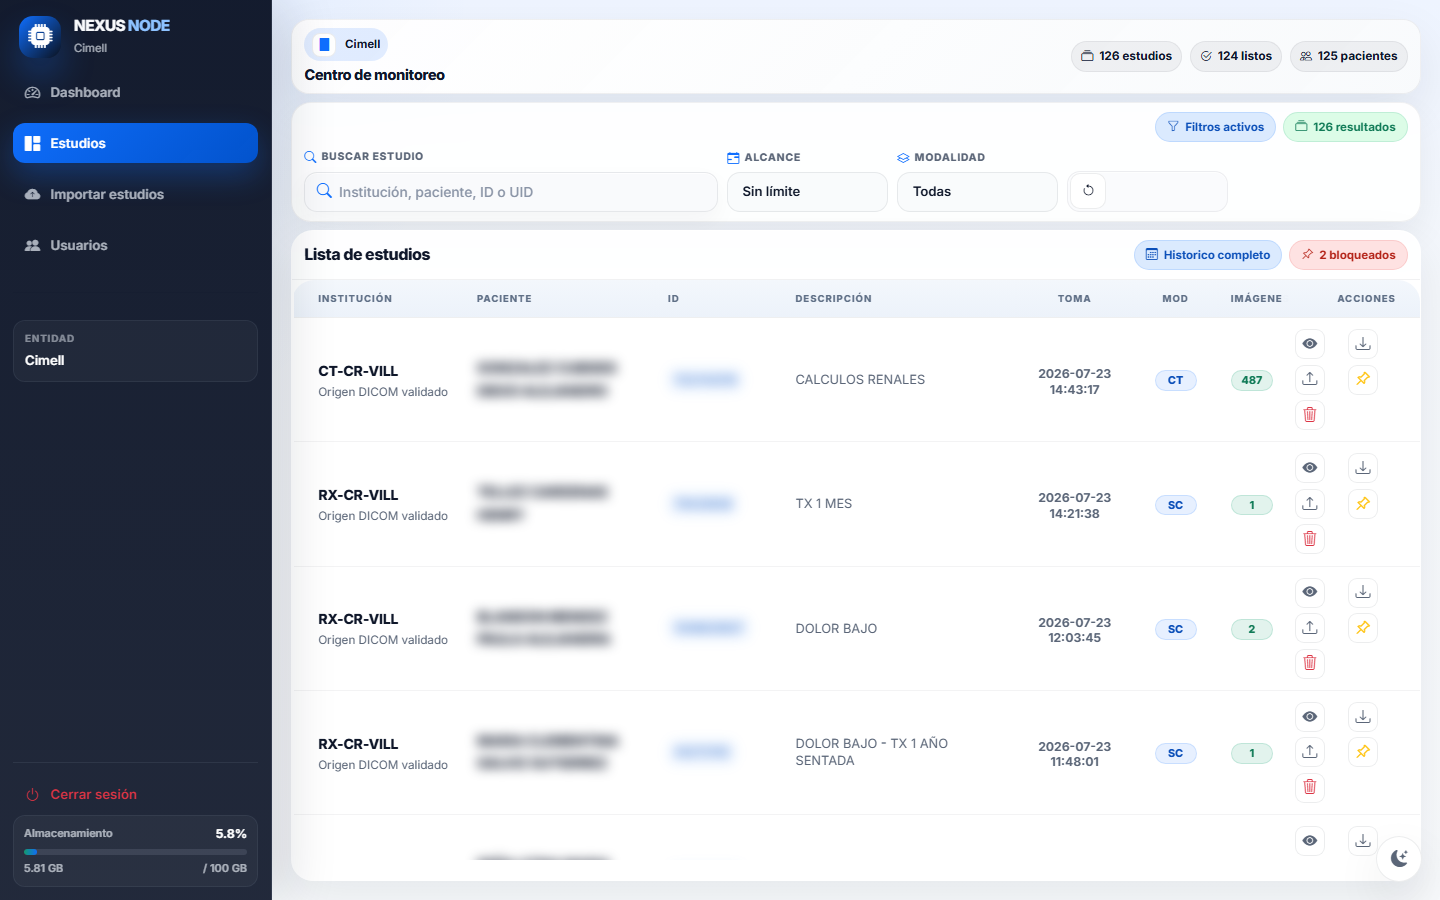Open Importar estudios page
This screenshot has height=900, width=1440.
[135, 194]
